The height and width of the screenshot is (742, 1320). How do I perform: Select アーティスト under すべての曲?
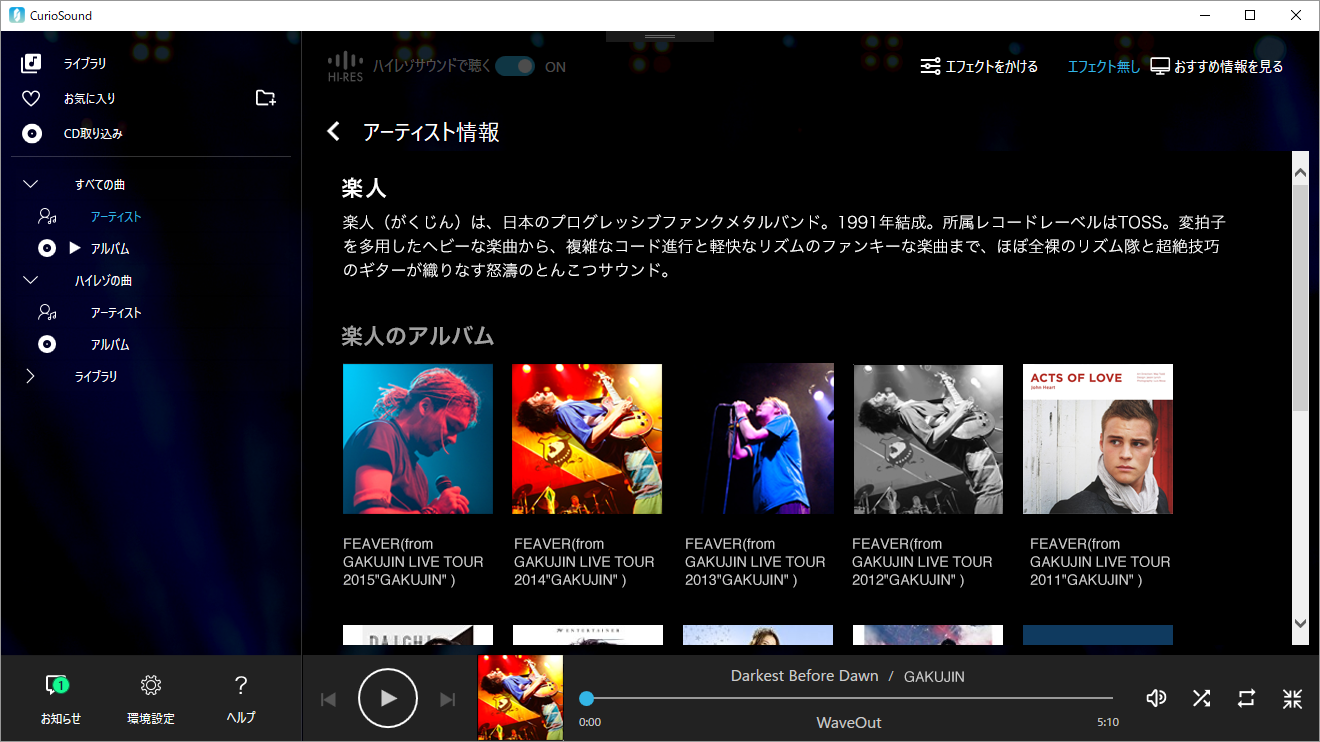coord(116,217)
